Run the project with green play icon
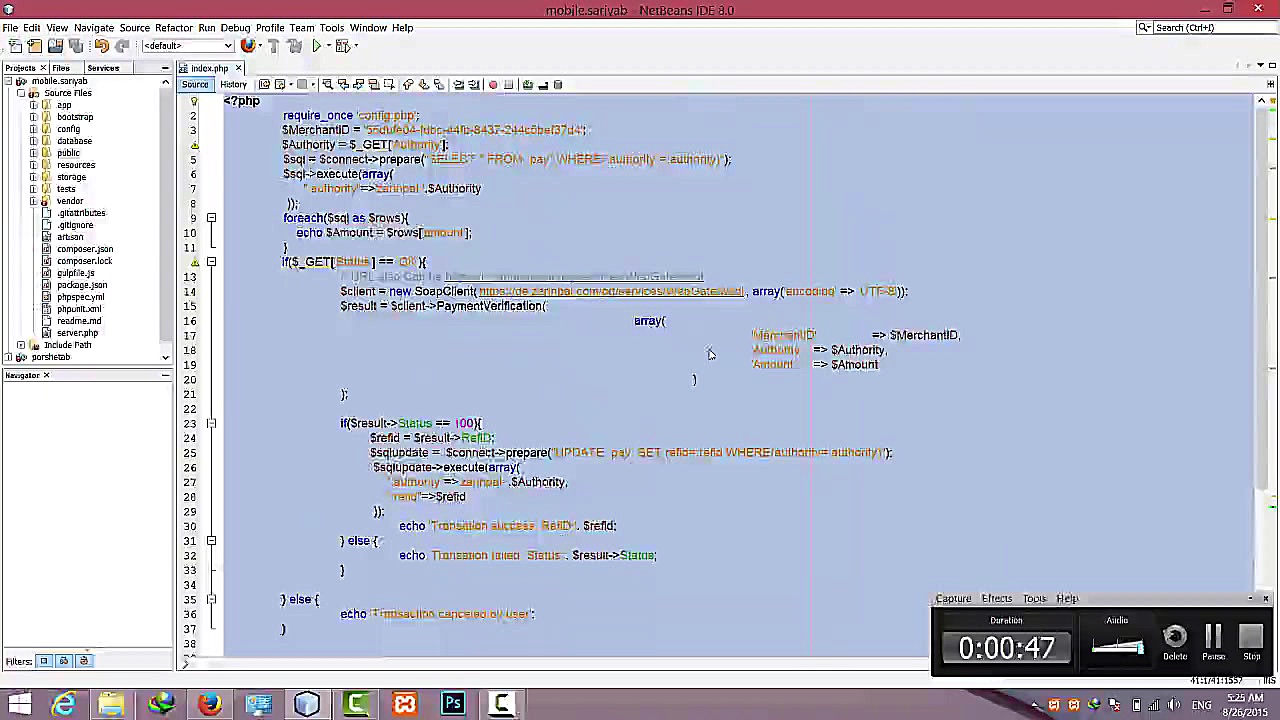Screen dimensions: 1280x720 pos(317,46)
